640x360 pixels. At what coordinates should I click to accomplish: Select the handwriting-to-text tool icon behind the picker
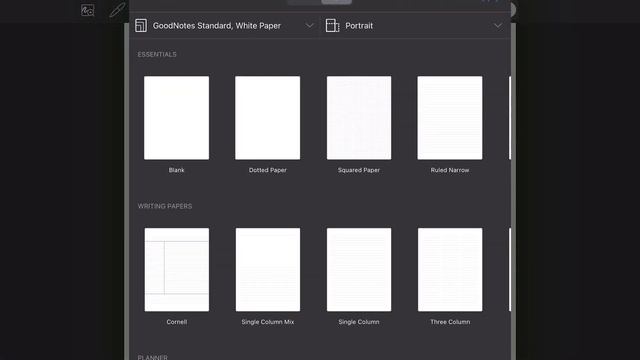[87, 11]
